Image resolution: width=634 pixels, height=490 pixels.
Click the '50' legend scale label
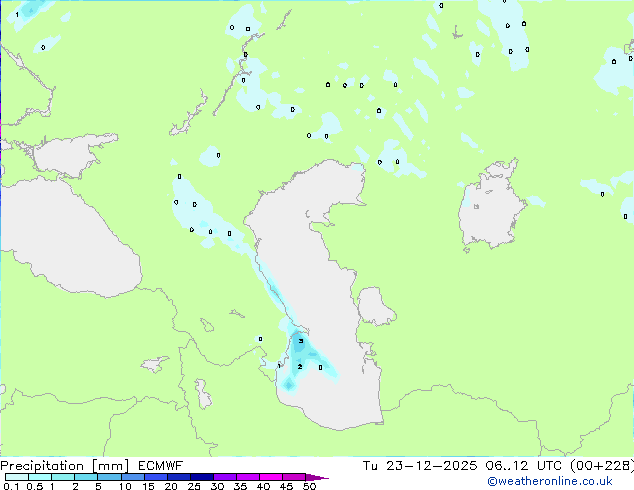point(309,486)
